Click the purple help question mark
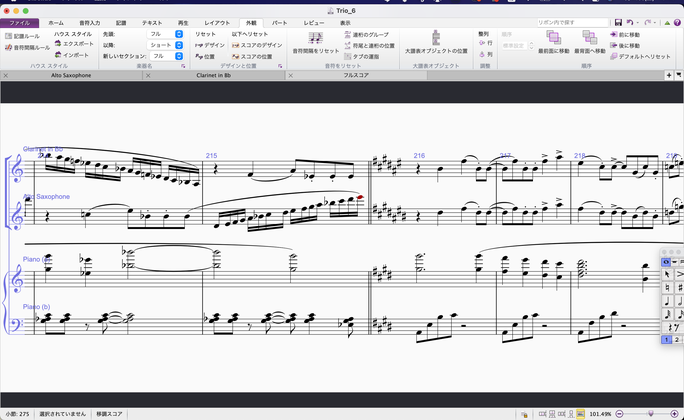The width and height of the screenshot is (684, 420). tap(677, 22)
